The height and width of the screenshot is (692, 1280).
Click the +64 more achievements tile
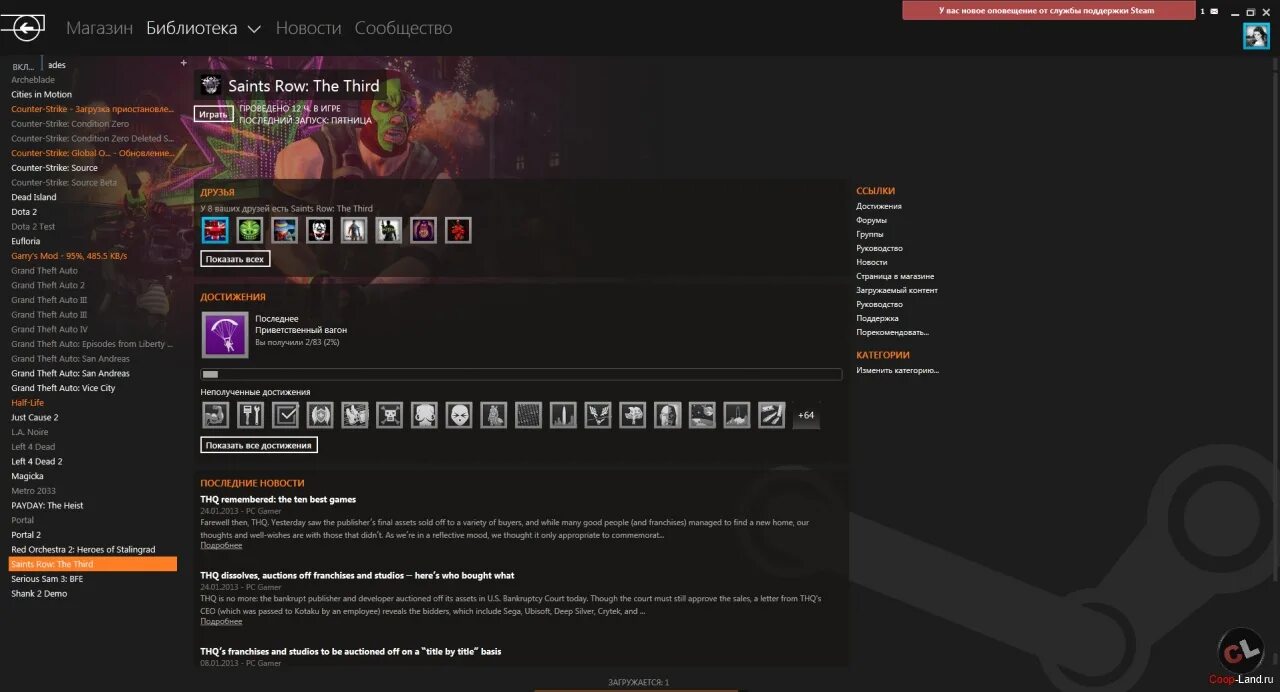coord(806,415)
